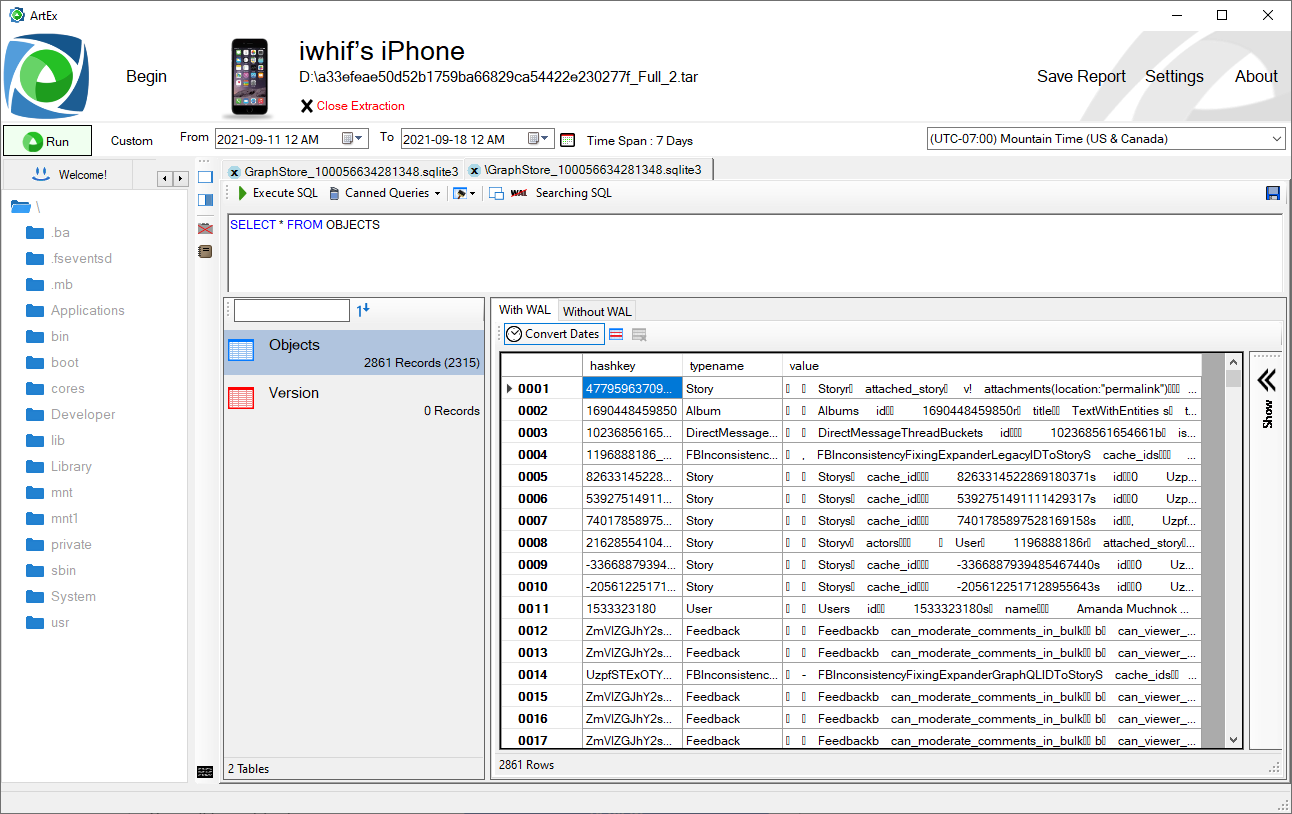Image resolution: width=1292 pixels, height=814 pixels.
Task: Click the right tab scroll arrow by Welcome
Action: coord(180,178)
